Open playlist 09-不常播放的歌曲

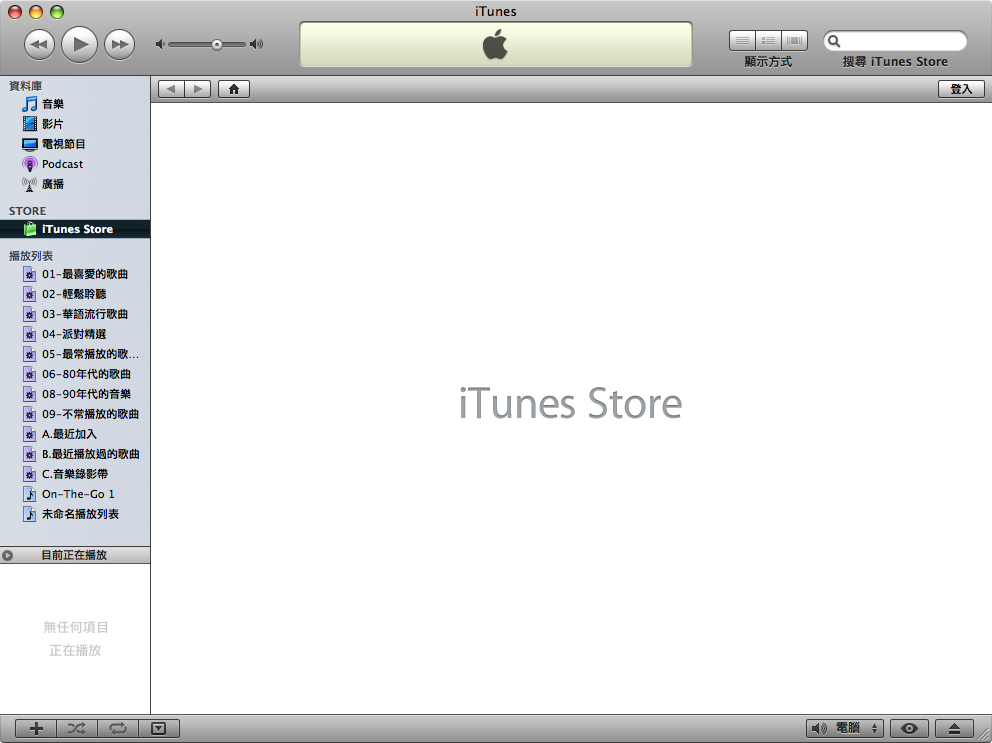pos(75,414)
